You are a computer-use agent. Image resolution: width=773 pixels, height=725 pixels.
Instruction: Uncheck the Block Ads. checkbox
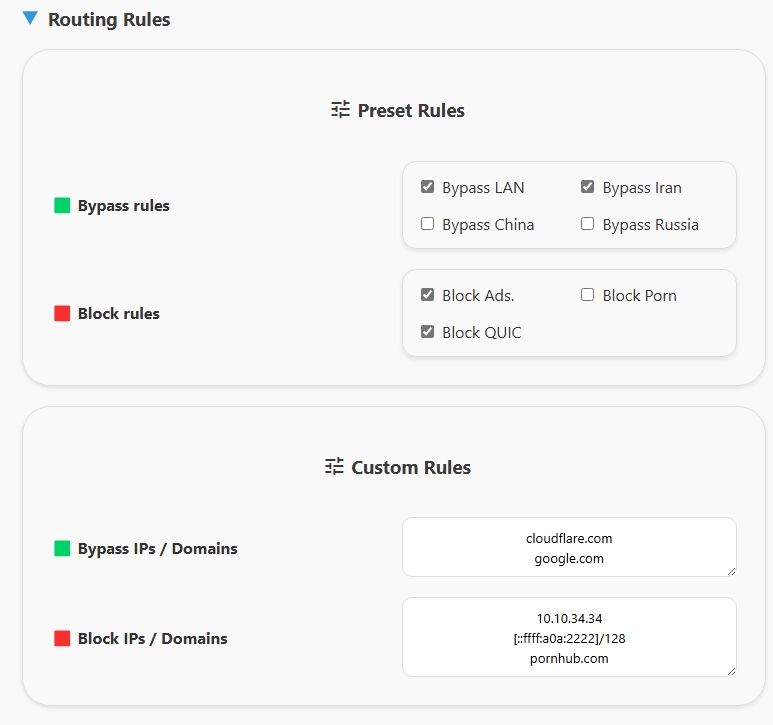point(427,295)
